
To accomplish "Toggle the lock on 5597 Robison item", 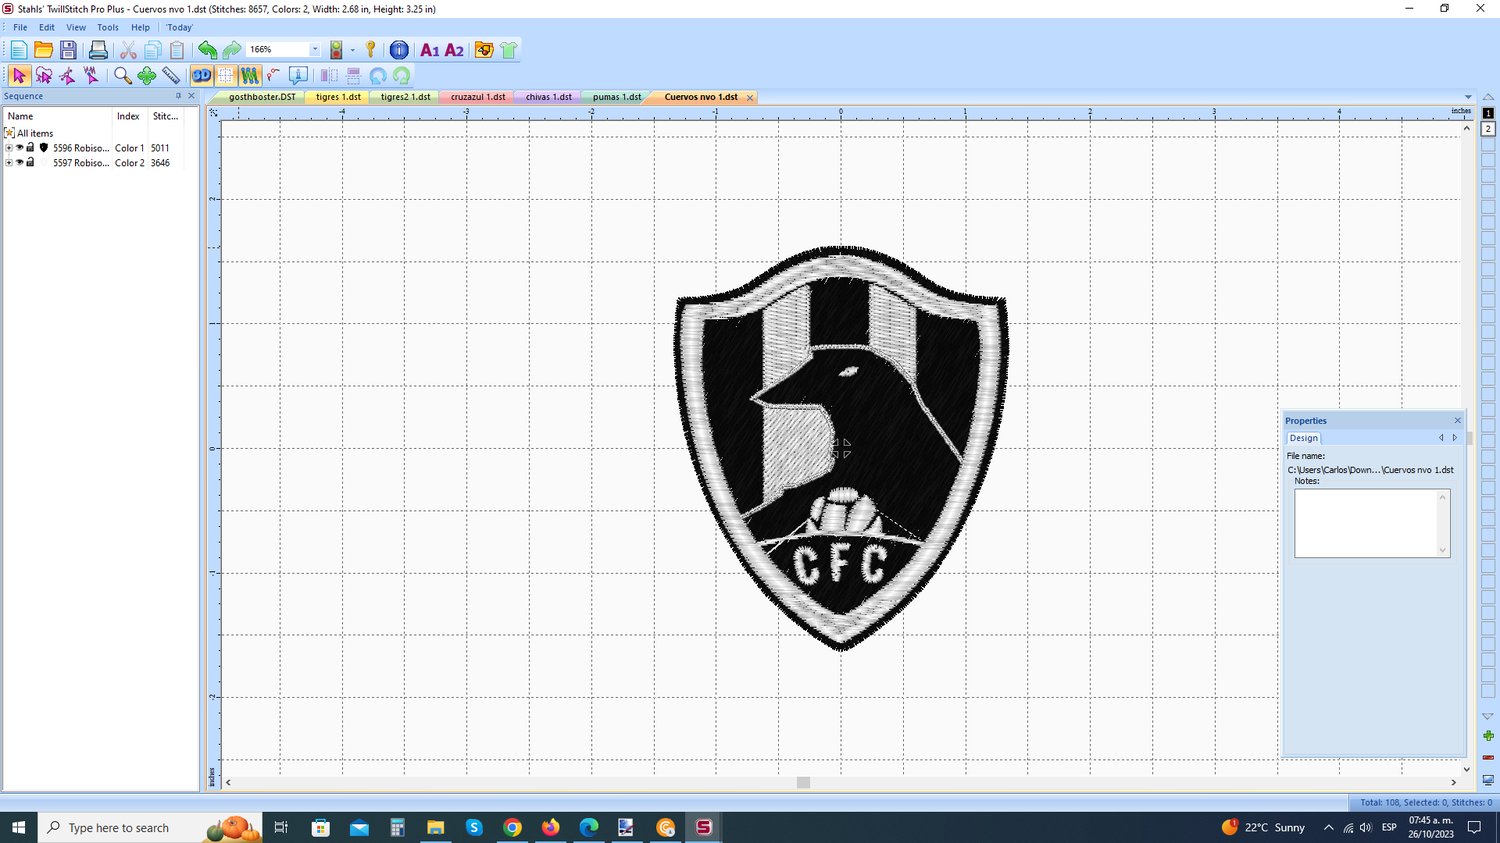I will [30, 163].
